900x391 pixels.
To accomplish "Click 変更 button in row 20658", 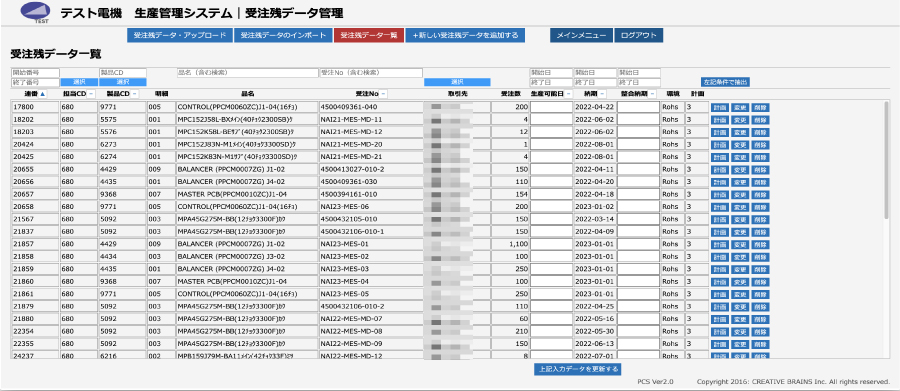I will click(x=740, y=207).
